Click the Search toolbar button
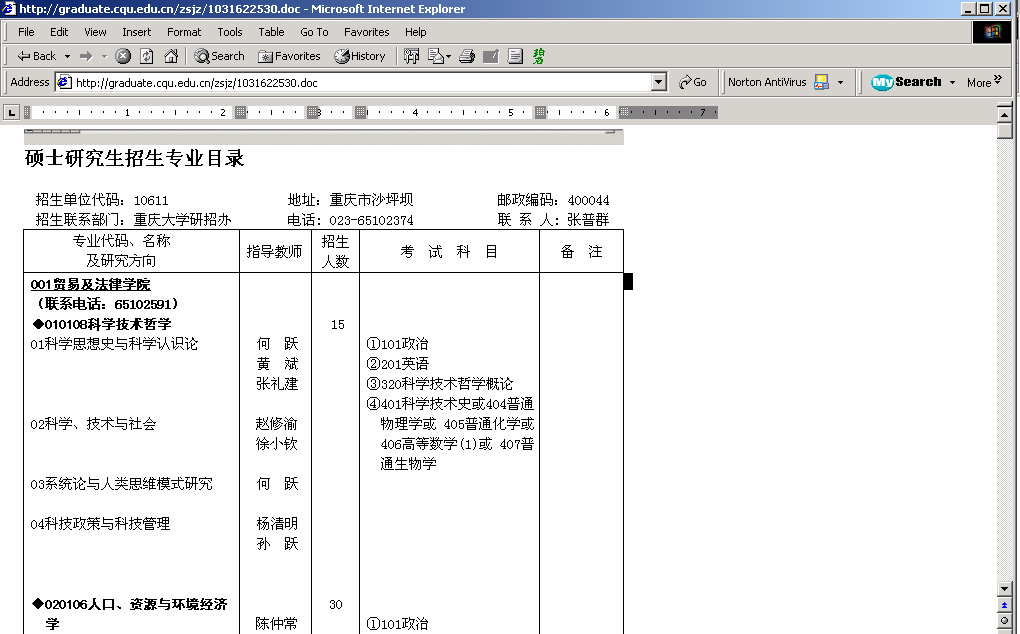Image resolution: width=1020 pixels, height=634 pixels. click(219, 56)
